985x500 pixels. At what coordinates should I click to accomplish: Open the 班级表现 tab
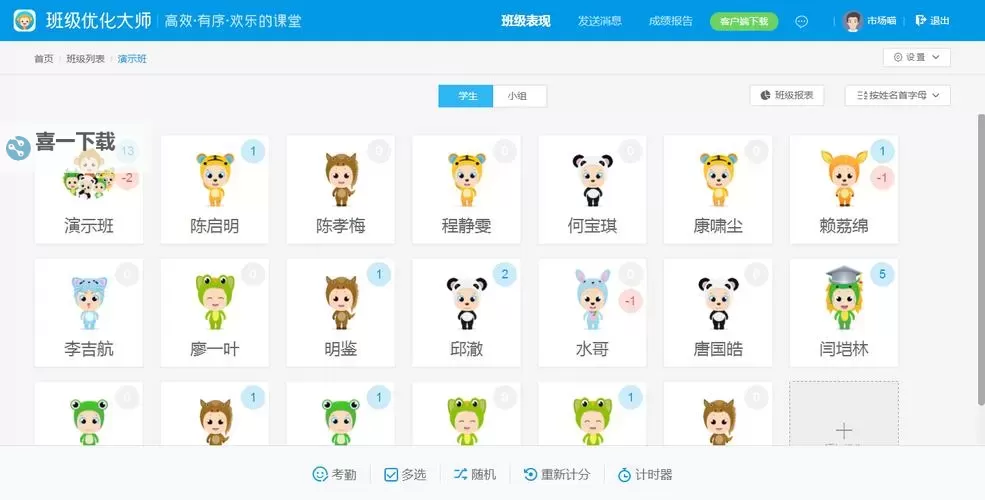[526, 21]
